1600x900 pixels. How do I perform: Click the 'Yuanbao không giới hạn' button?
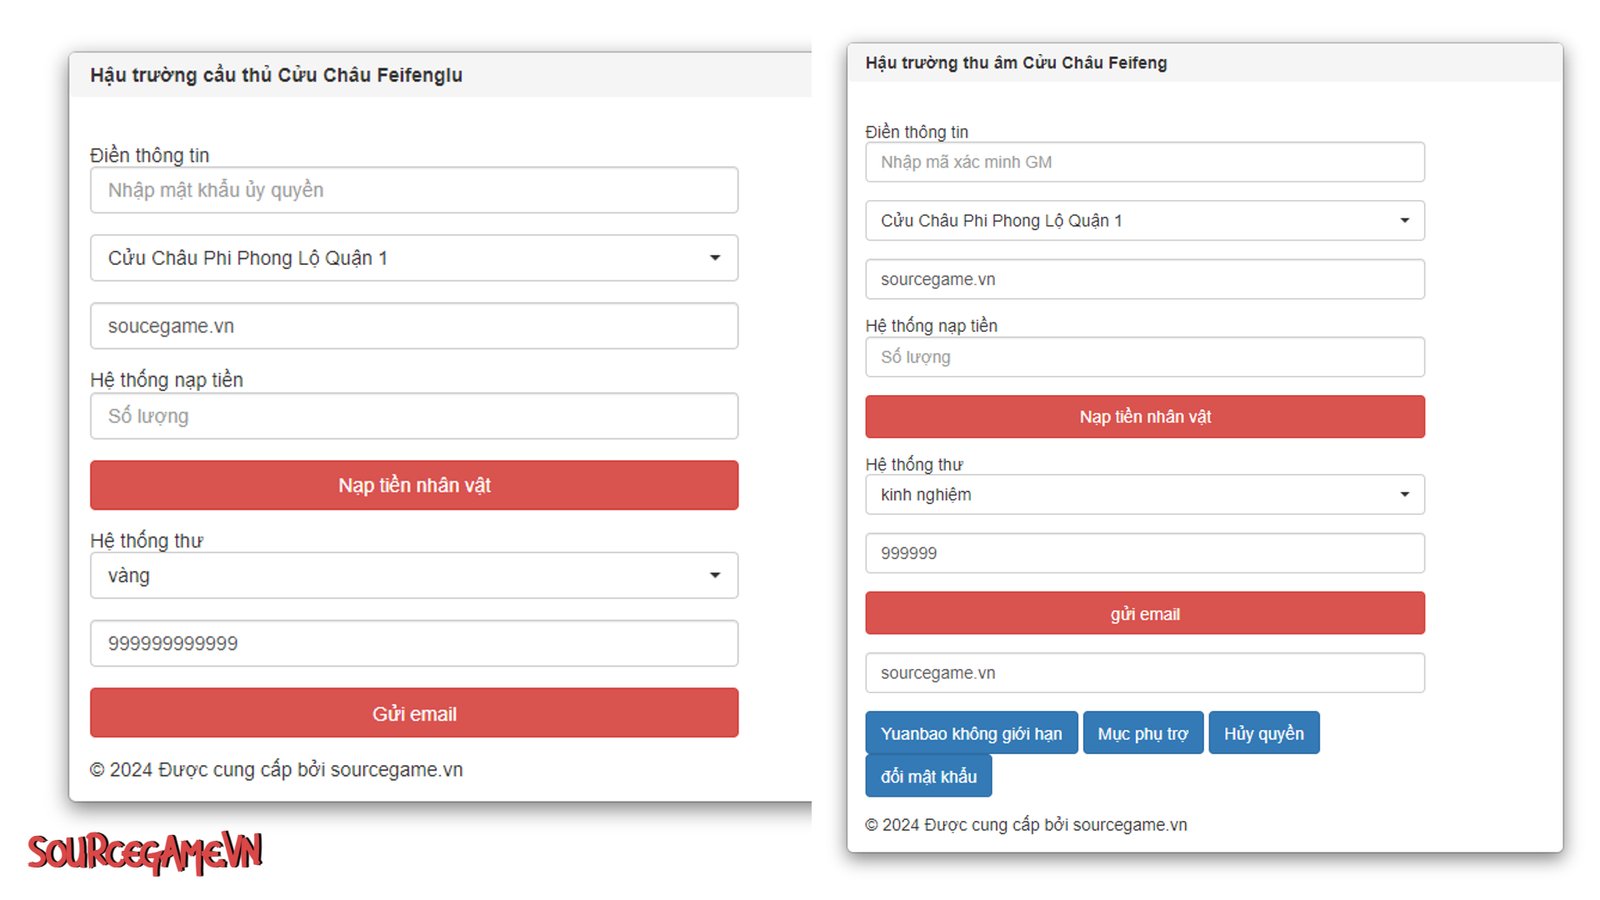[971, 733]
